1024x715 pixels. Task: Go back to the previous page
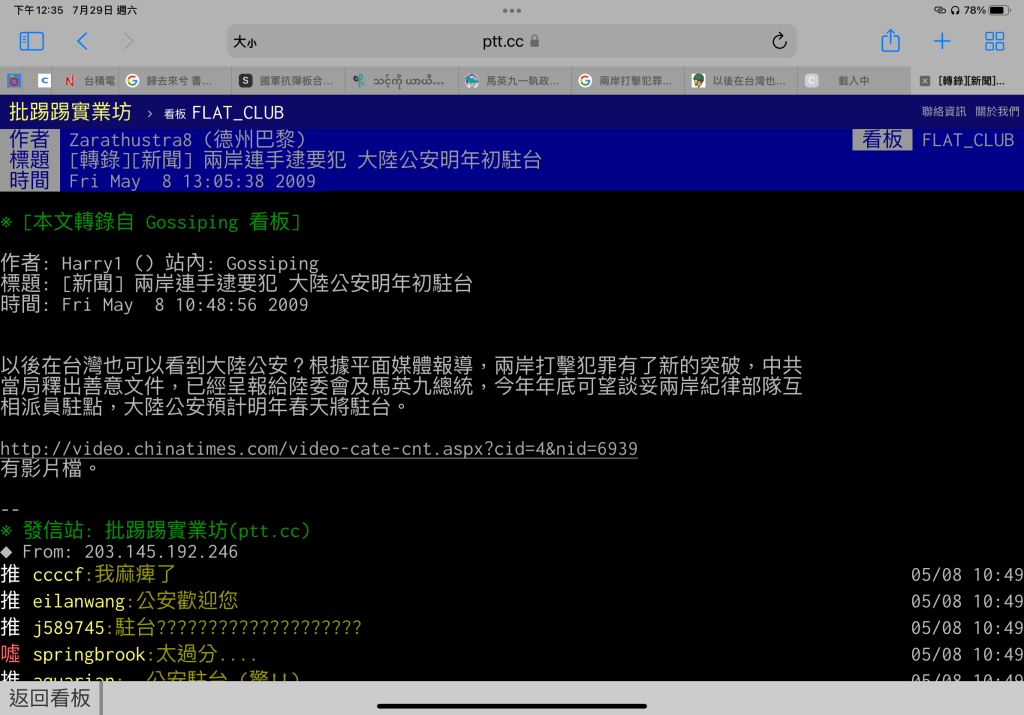[82, 41]
